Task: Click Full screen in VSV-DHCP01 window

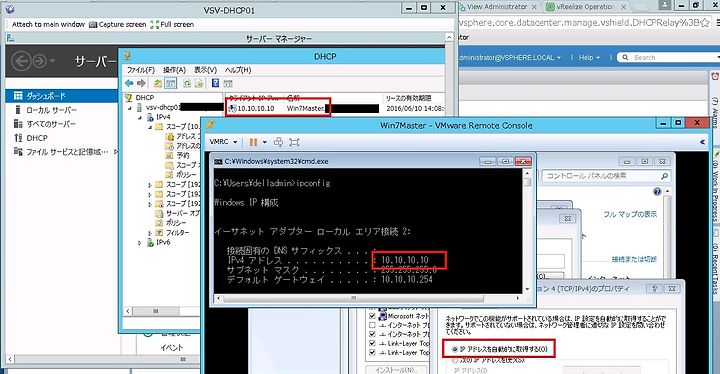Action: pyautogui.click(x=173, y=24)
